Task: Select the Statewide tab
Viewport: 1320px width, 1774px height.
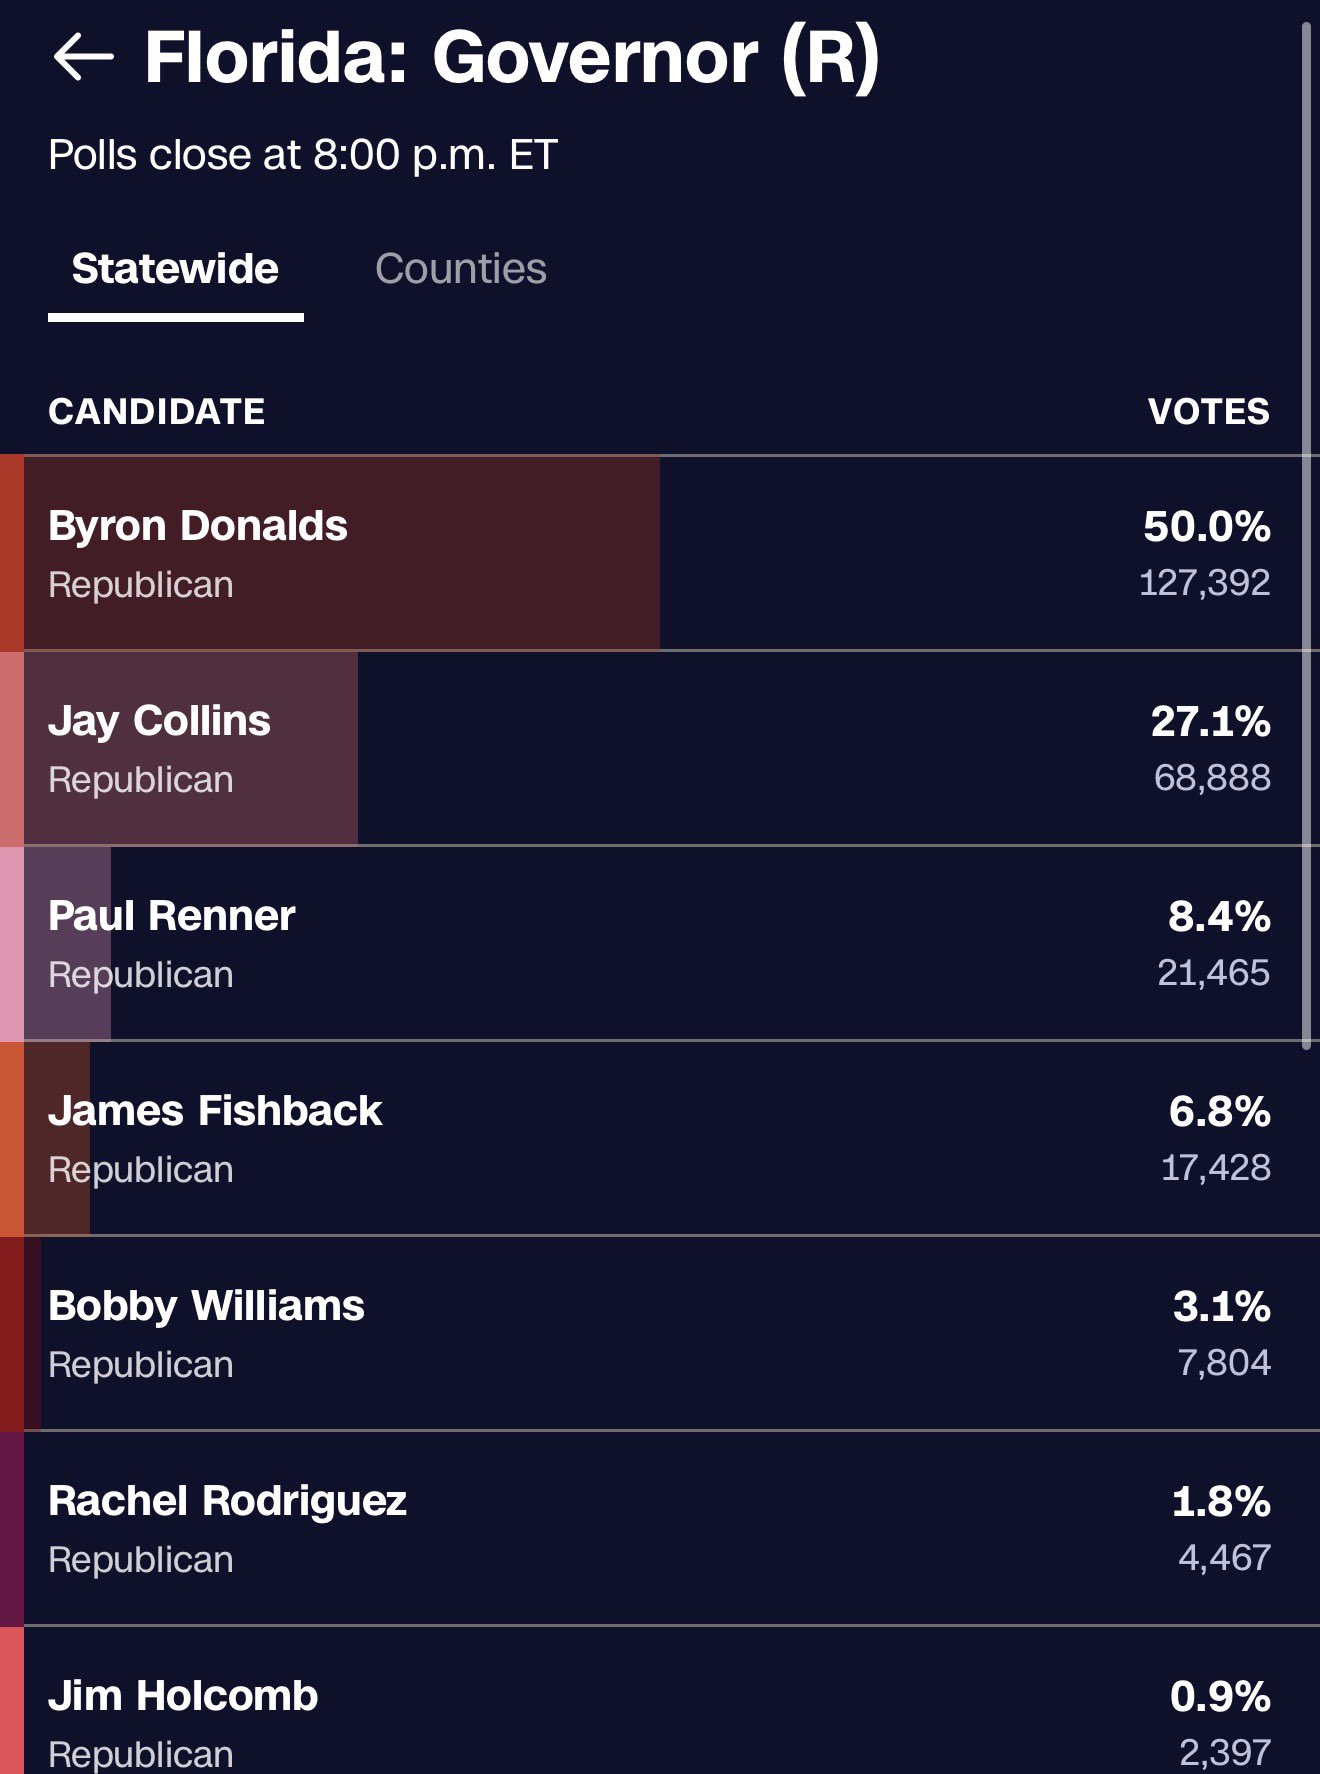Action: tap(175, 268)
